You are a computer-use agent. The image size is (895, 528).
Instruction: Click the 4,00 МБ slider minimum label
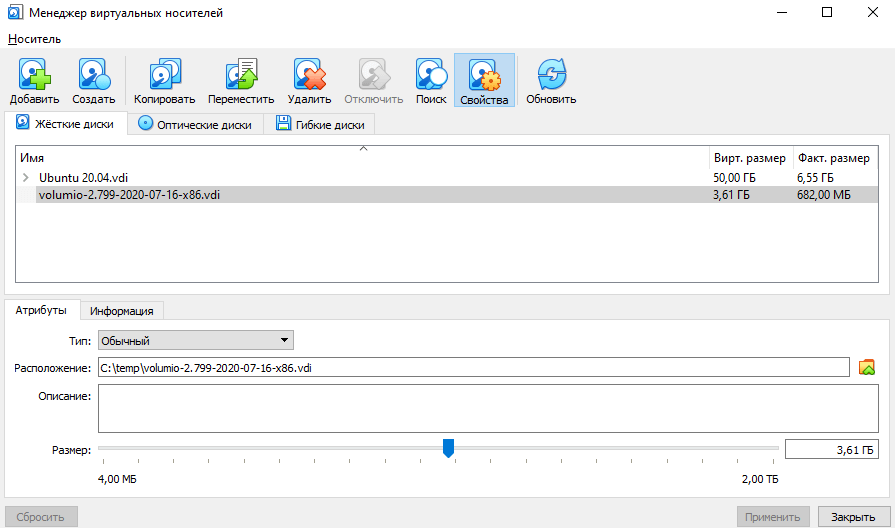click(x=117, y=479)
